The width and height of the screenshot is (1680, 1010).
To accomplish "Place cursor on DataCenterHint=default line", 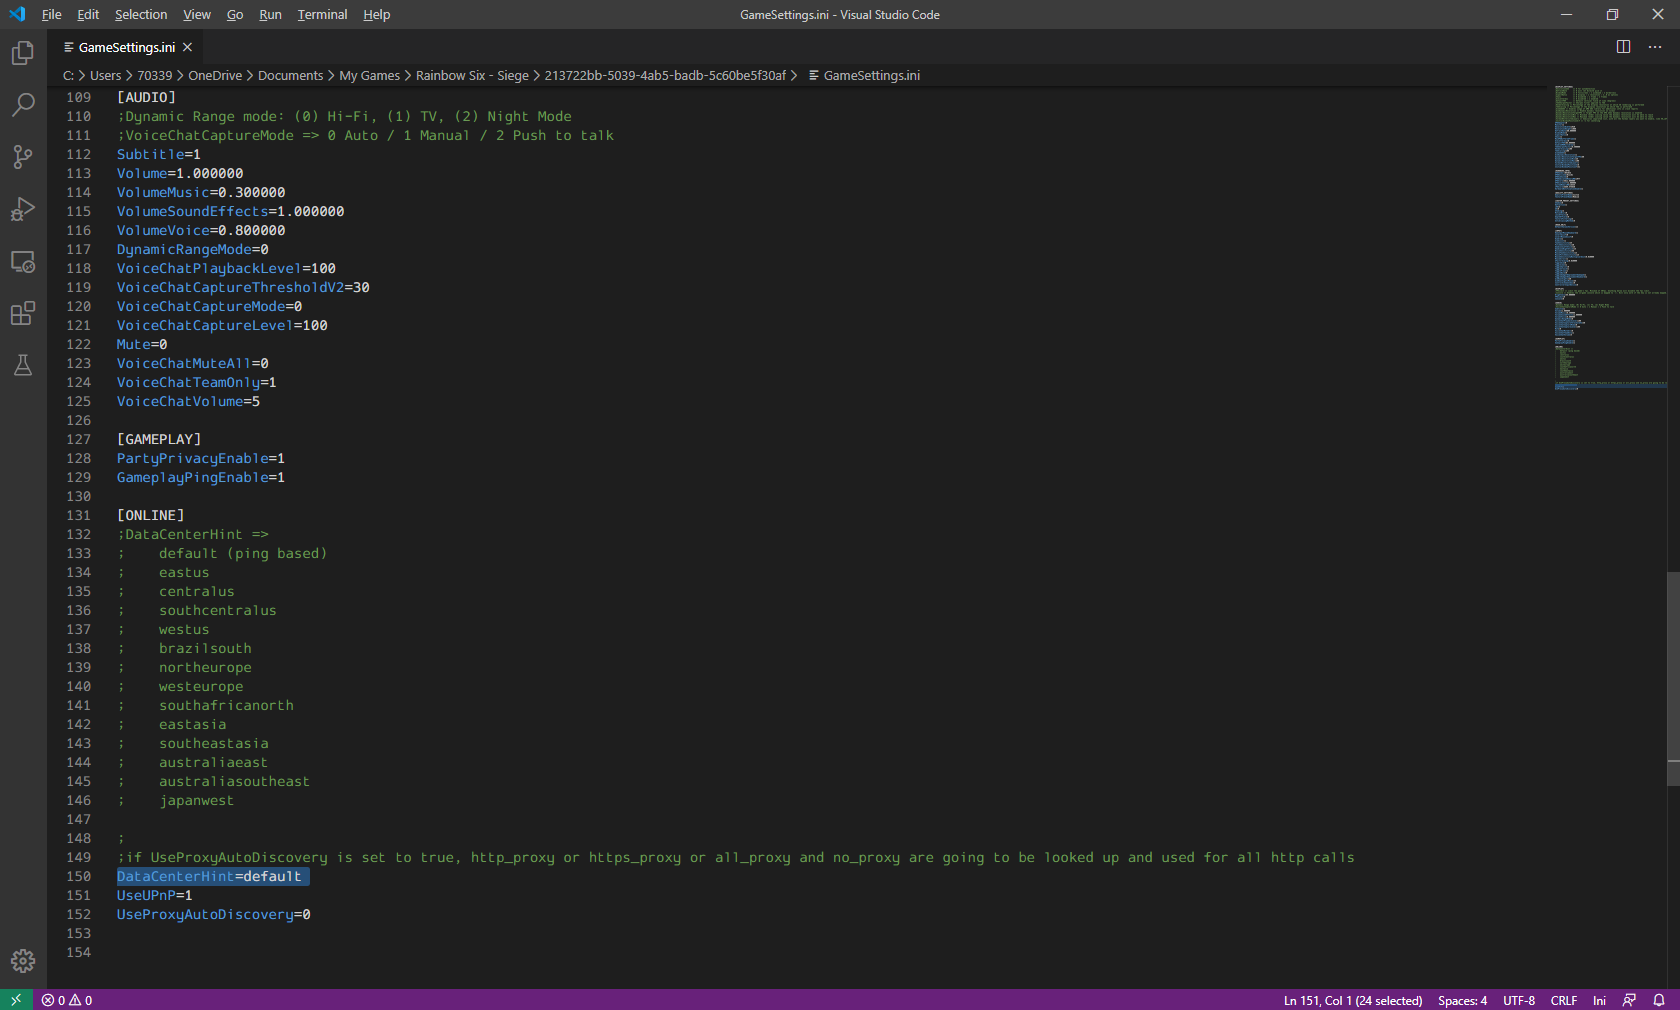I will coord(209,876).
